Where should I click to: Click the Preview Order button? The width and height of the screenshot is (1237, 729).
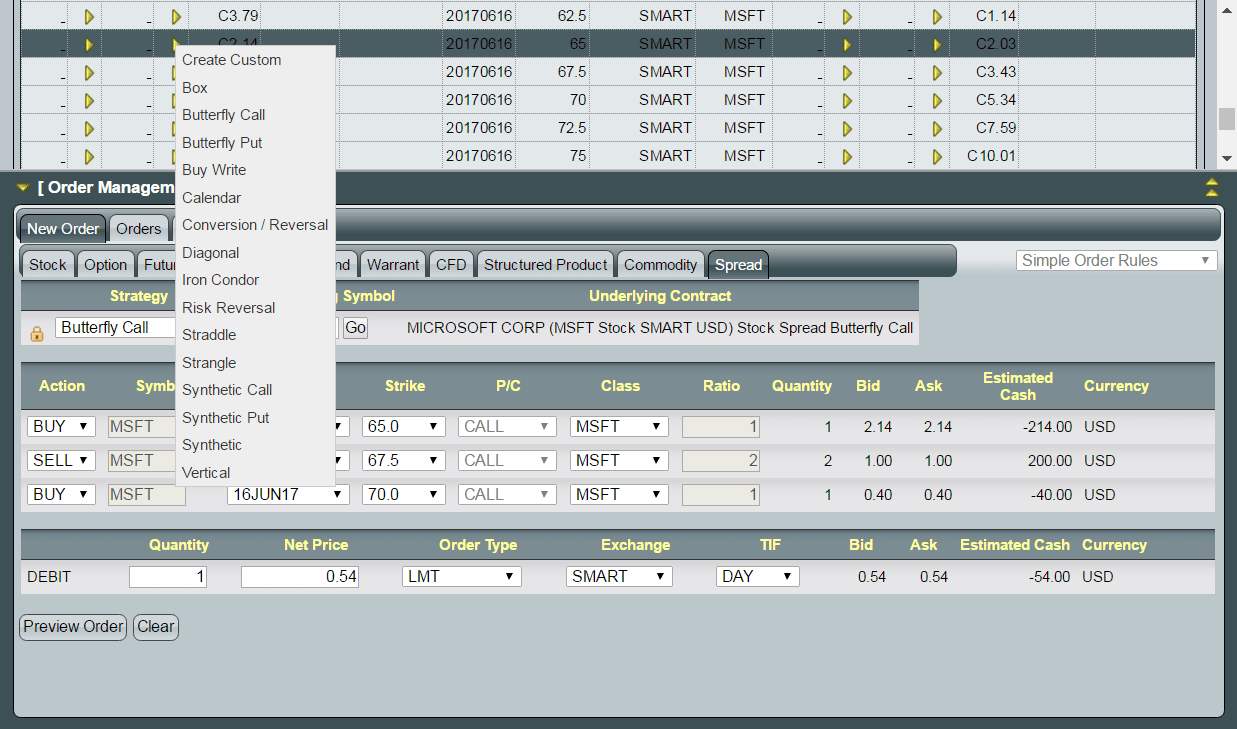click(72, 627)
